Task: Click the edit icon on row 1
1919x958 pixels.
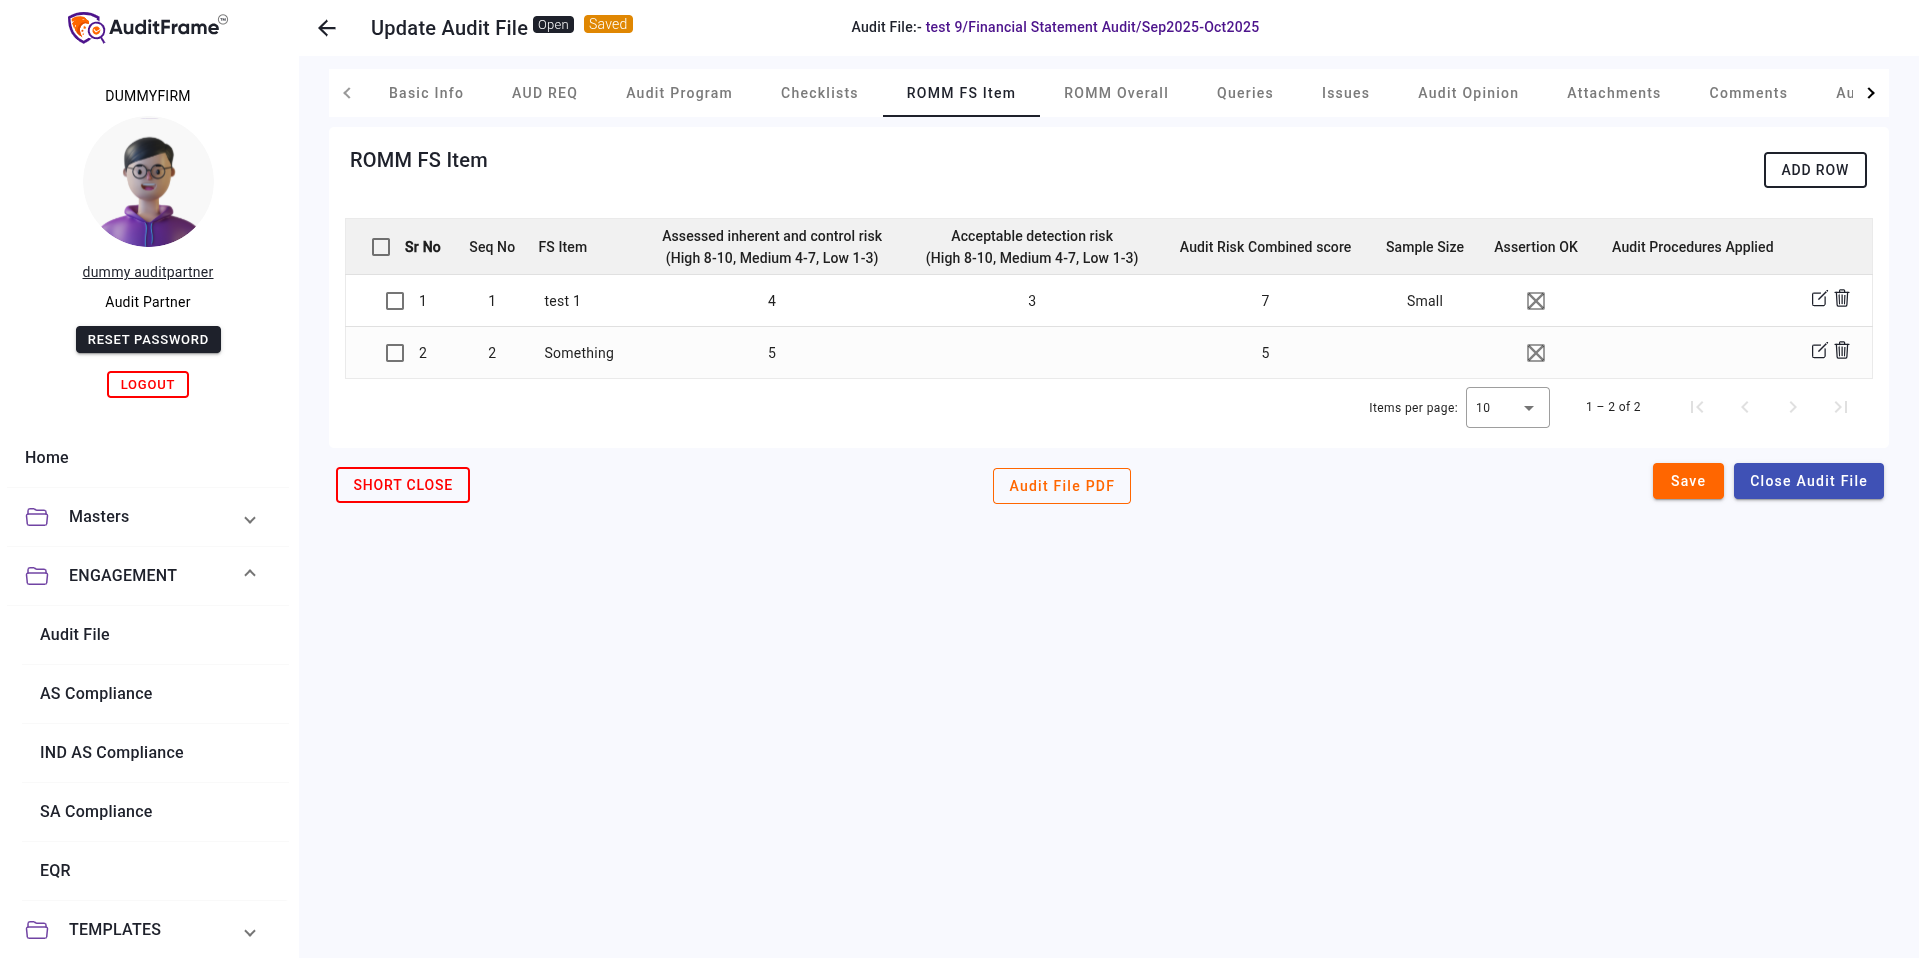Action: tap(1818, 298)
